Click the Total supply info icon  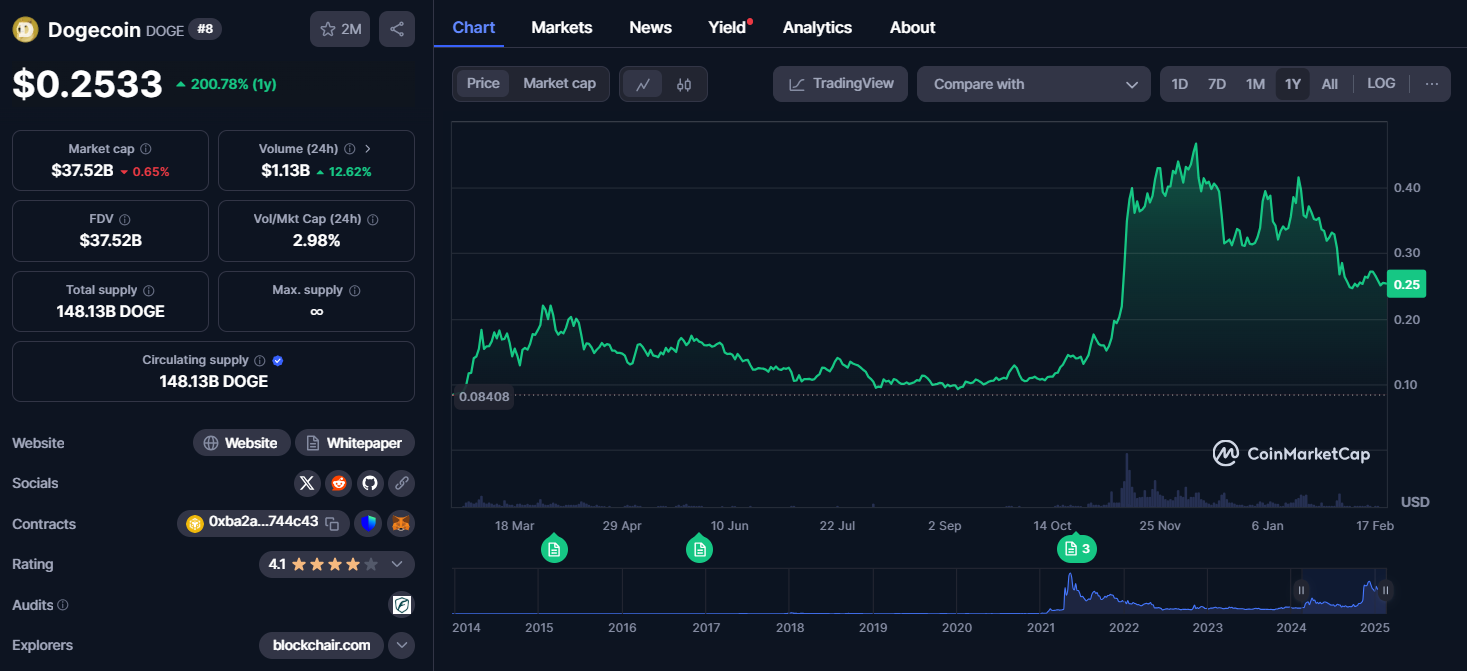[x=149, y=290]
